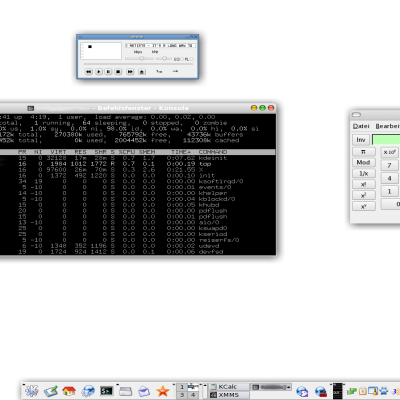Click the green network monitor tray icon
Viewport: 400px width, 400px height.
[352, 391]
